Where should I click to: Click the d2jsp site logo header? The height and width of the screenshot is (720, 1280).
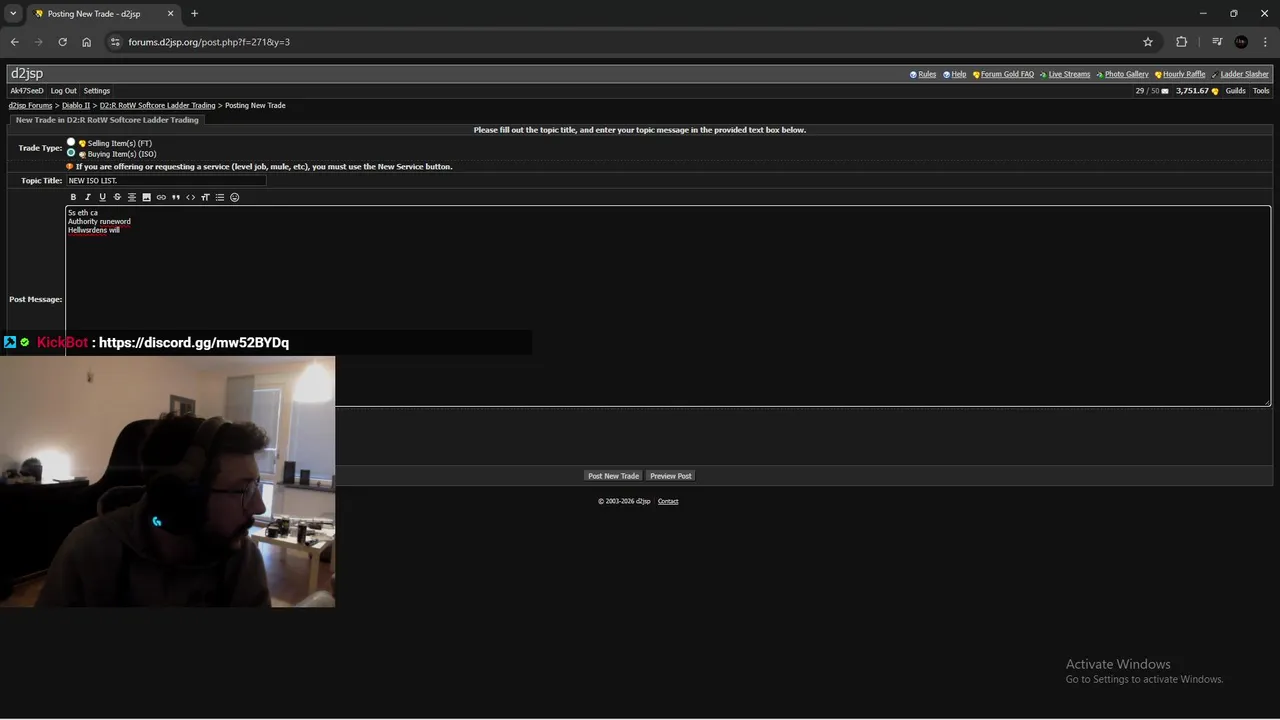pos(27,73)
